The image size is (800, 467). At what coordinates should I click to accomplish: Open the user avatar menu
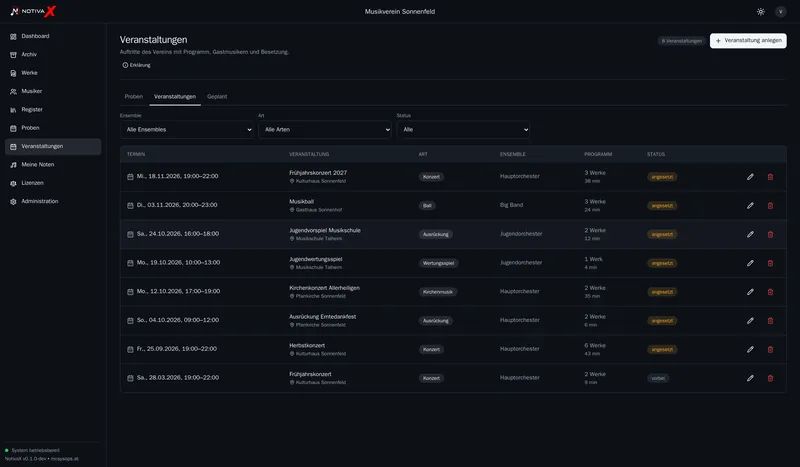781,12
